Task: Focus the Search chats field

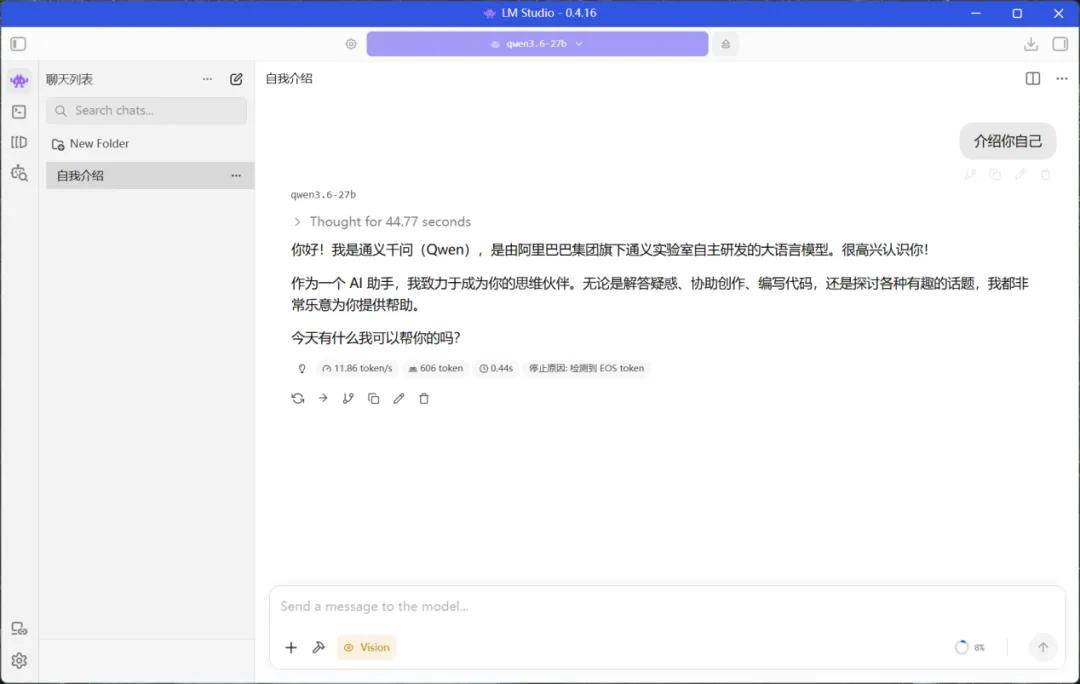Action: point(147,111)
